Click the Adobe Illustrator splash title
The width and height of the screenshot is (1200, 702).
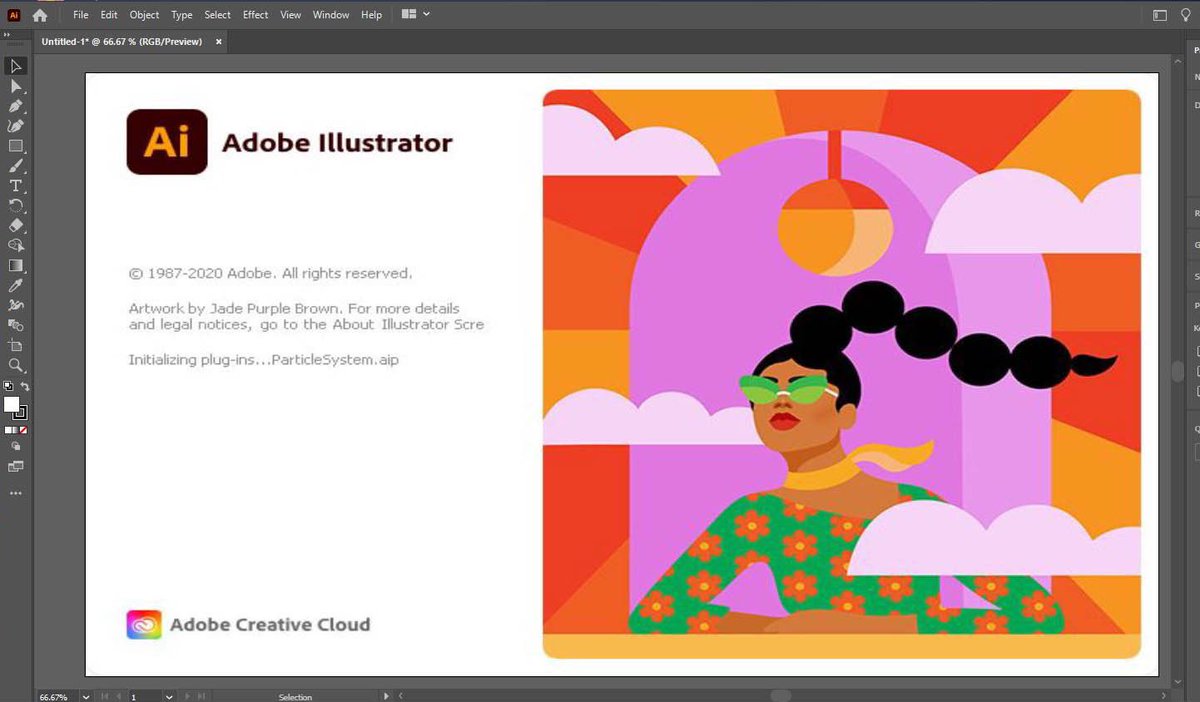tap(337, 143)
